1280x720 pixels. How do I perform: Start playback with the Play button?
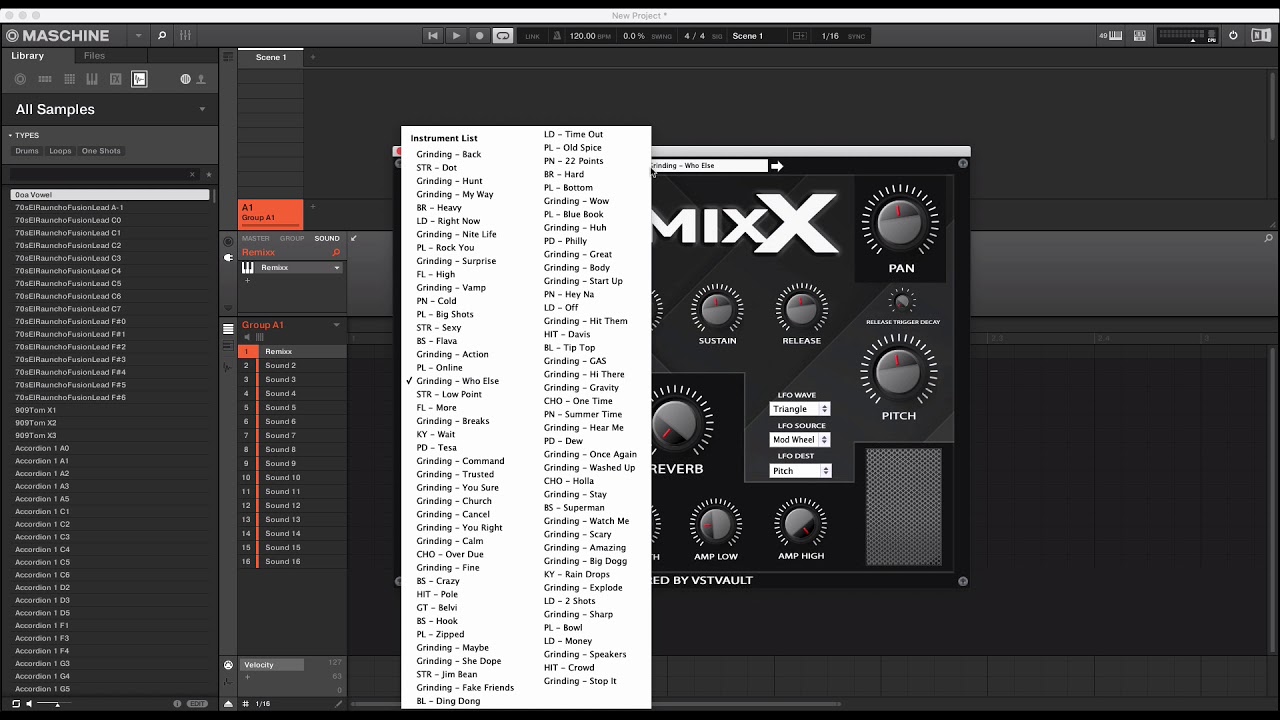tap(456, 35)
